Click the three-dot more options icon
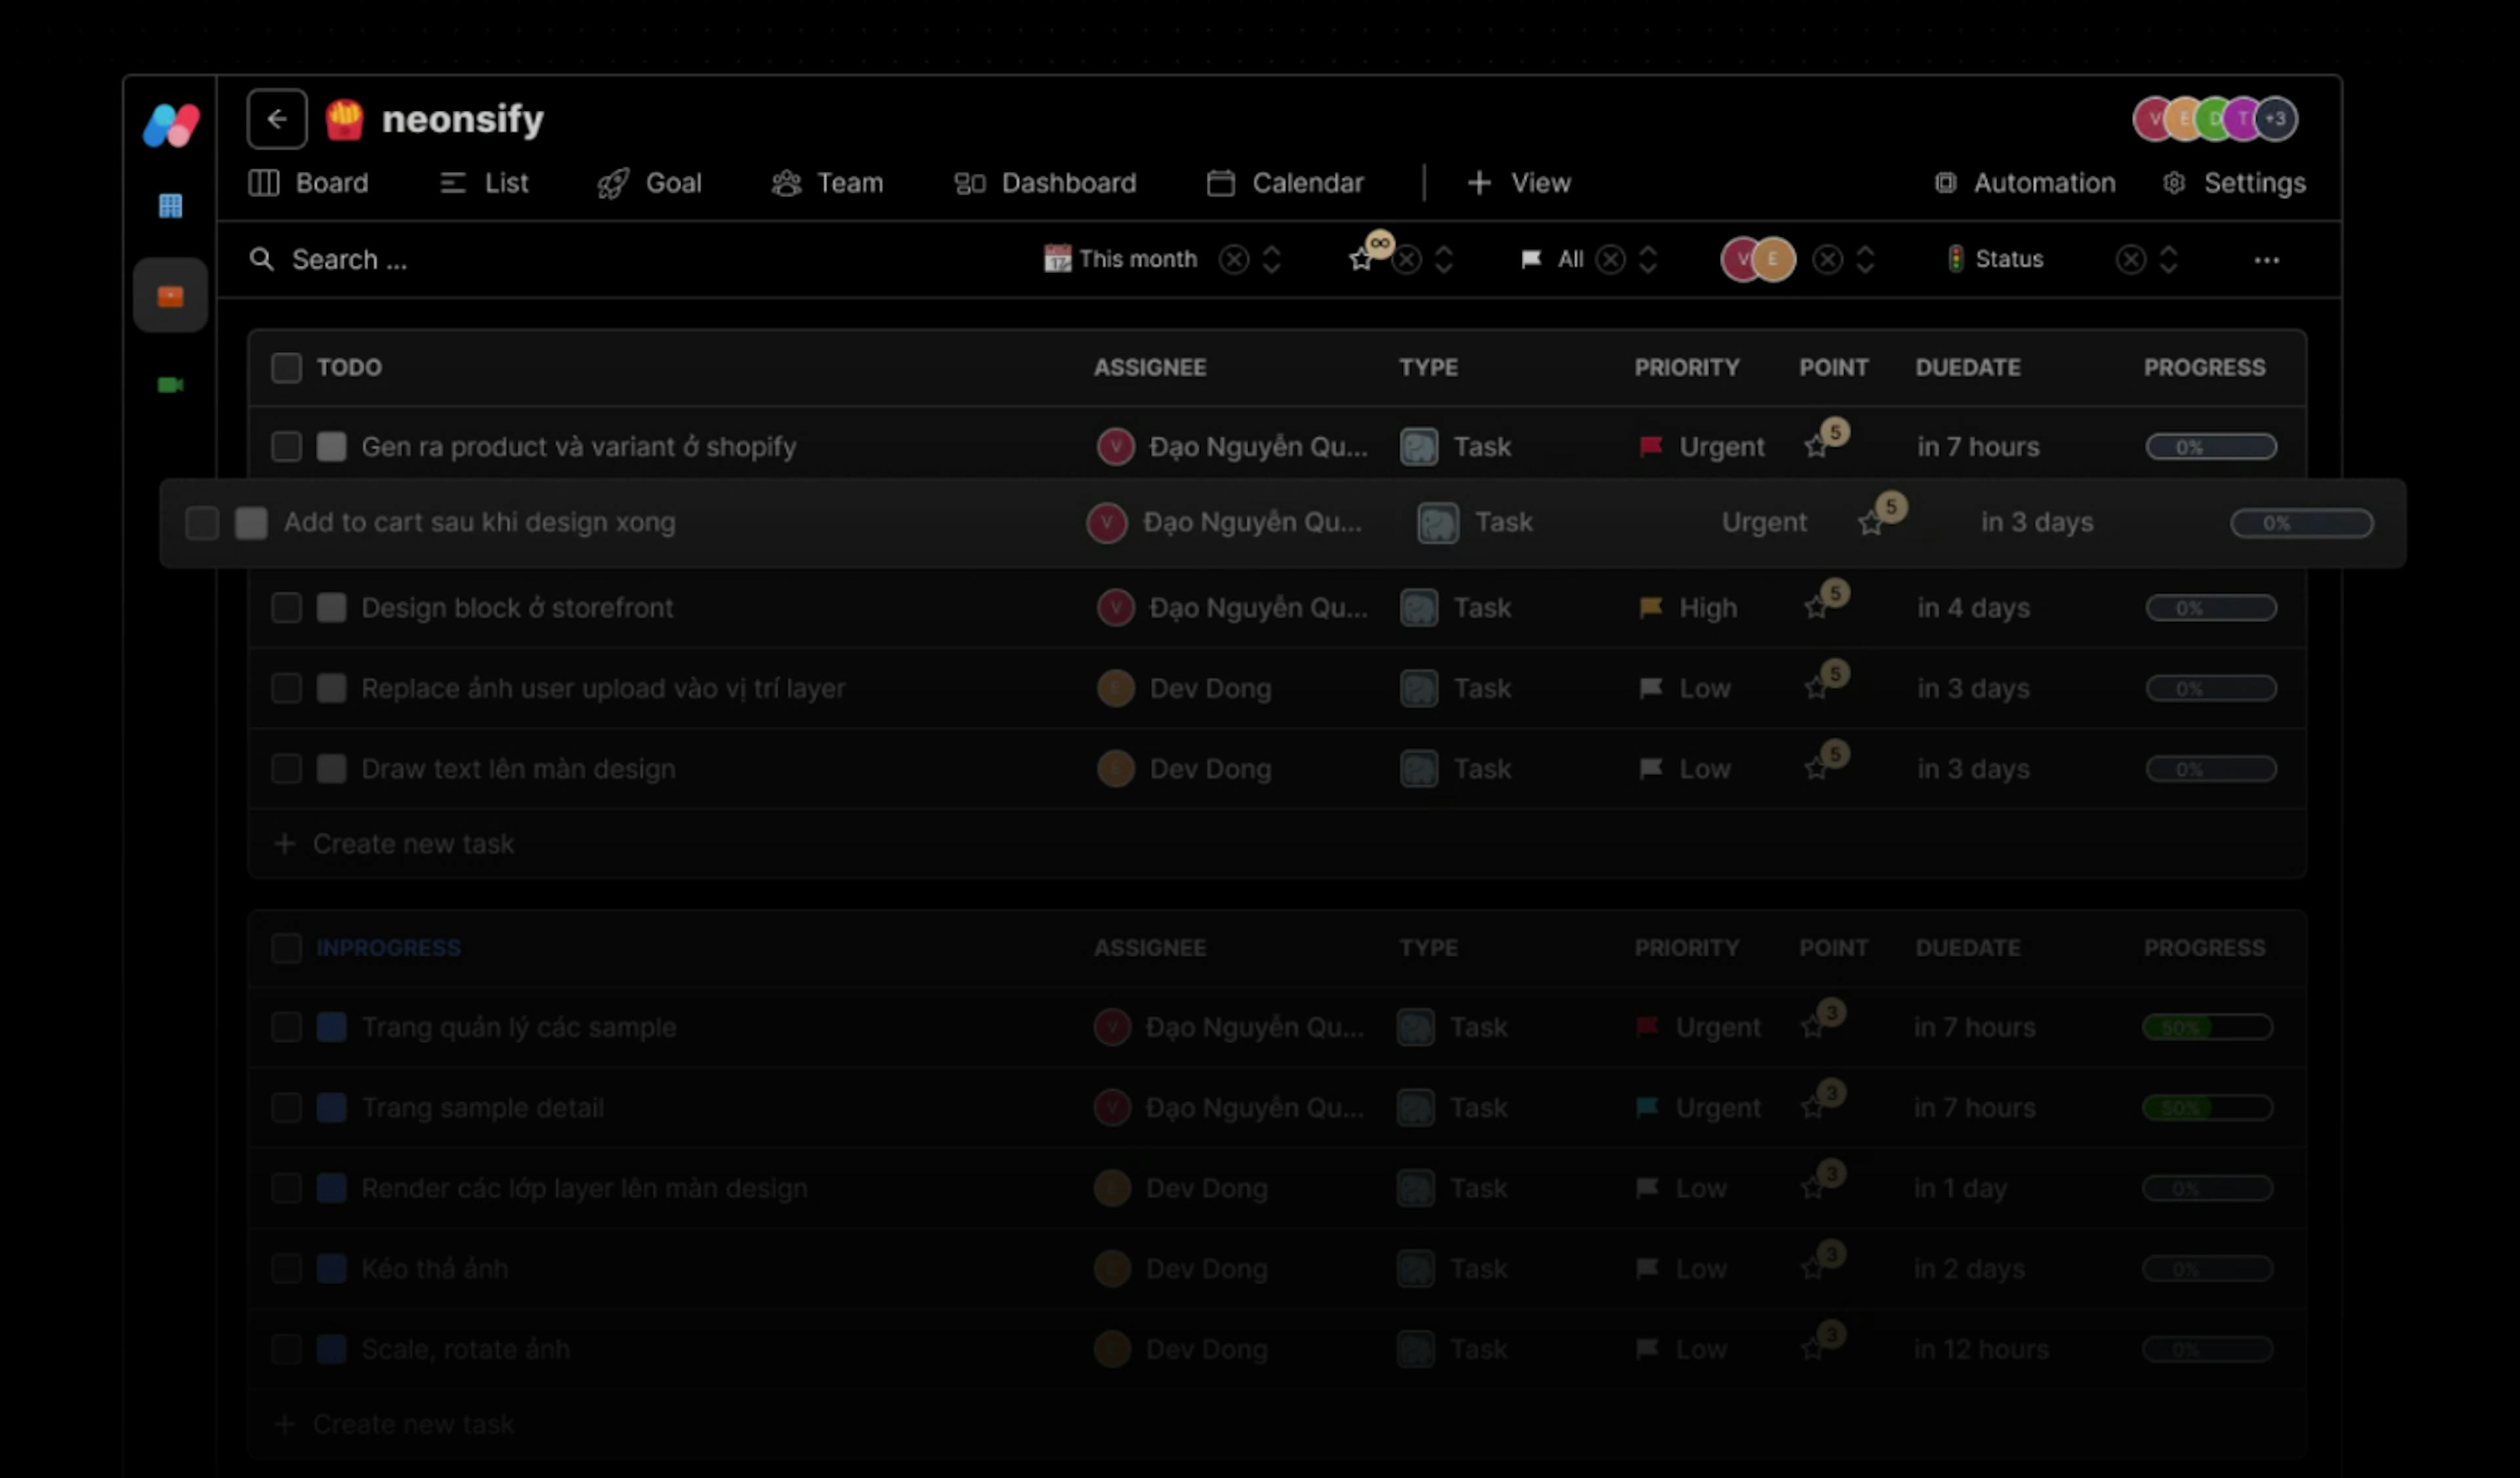The width and height of the screenshot is (2520, 1478). point(2266,260)
